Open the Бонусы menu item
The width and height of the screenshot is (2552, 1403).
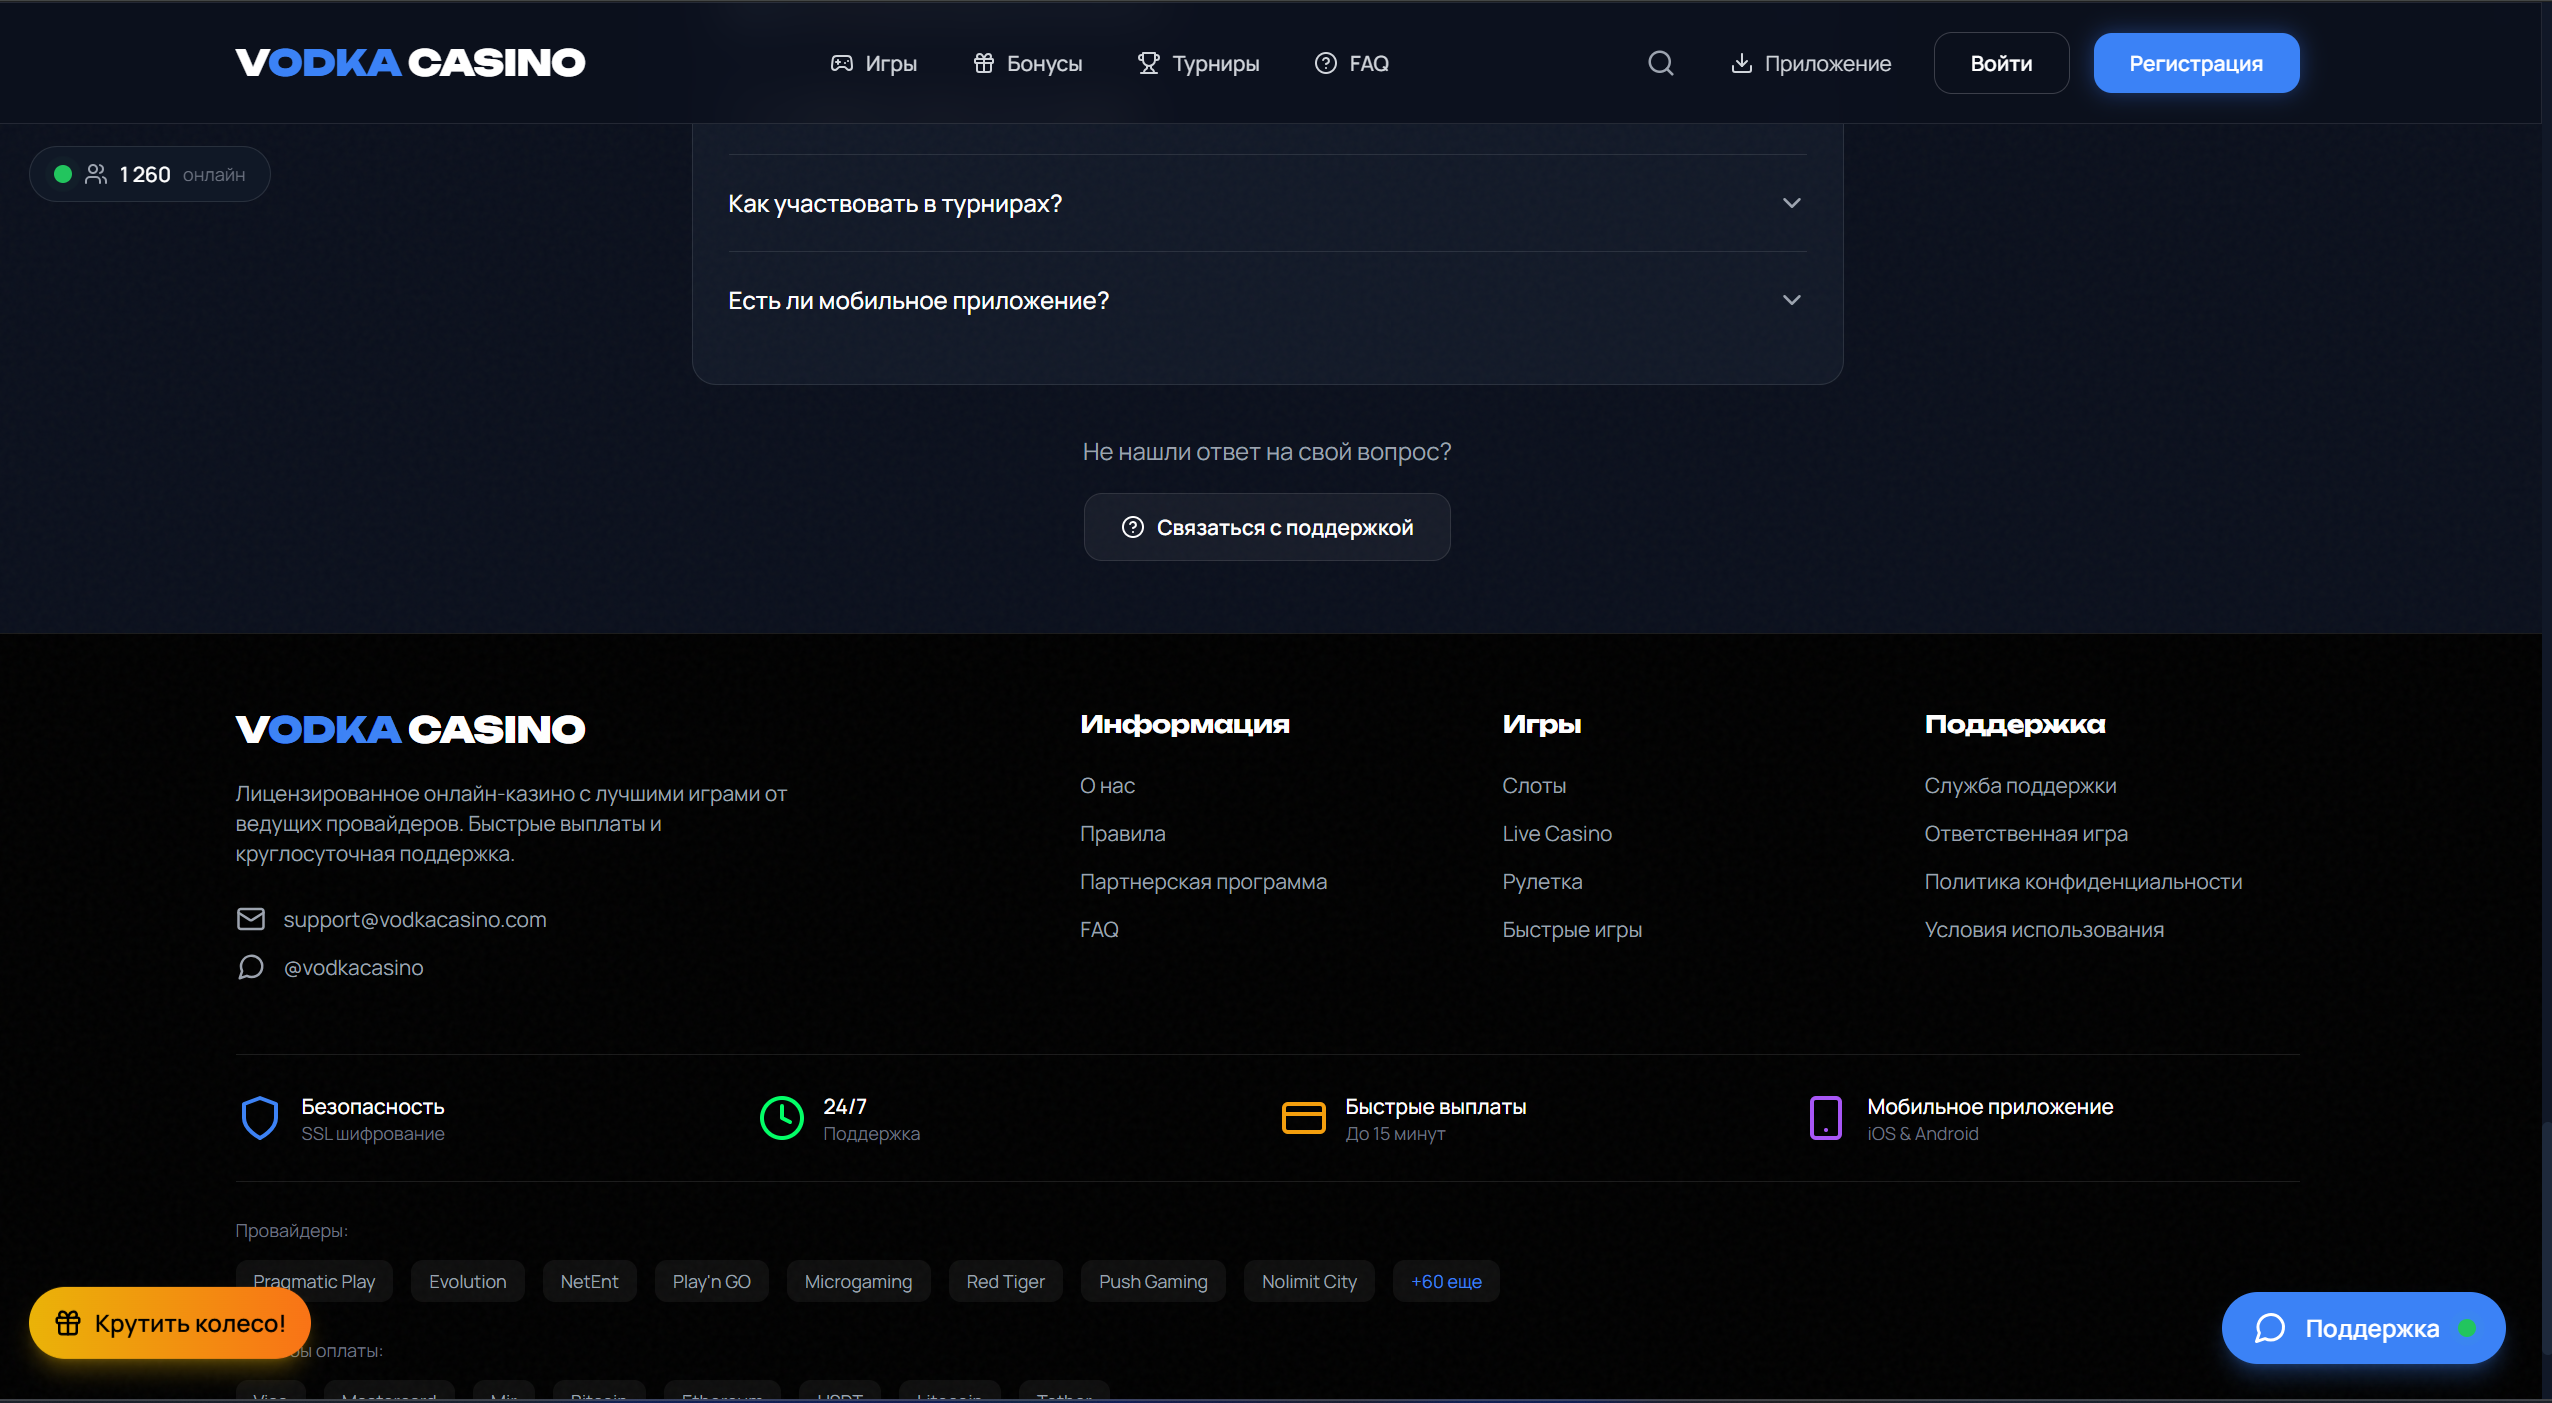[x=1028, y=63]
